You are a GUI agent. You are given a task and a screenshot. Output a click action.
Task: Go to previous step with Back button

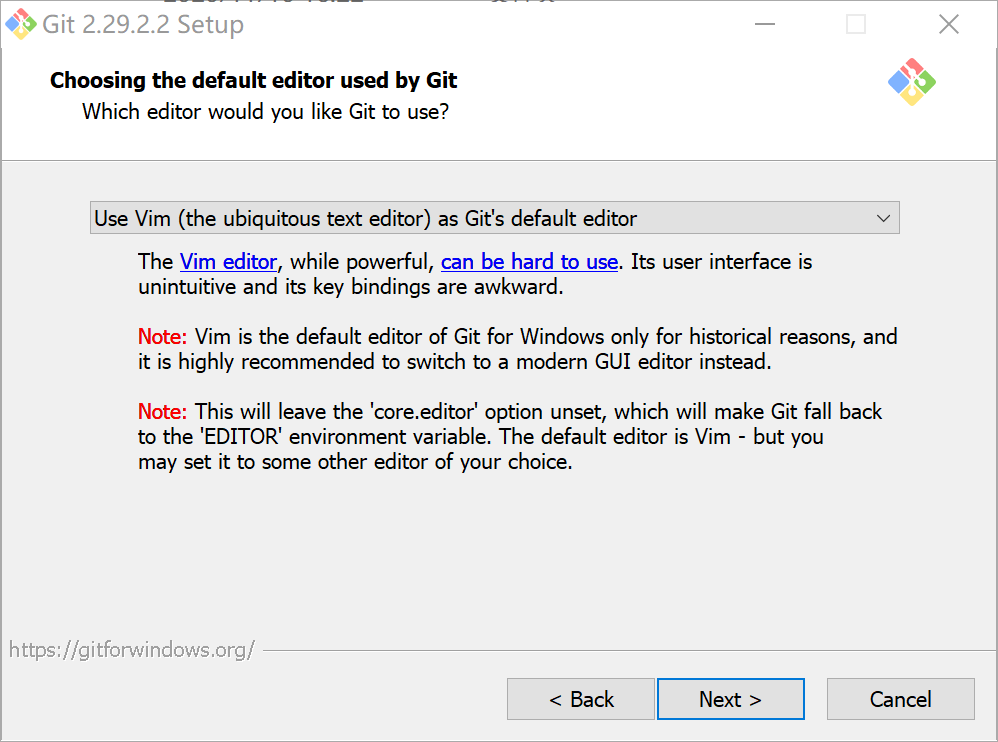580,699
